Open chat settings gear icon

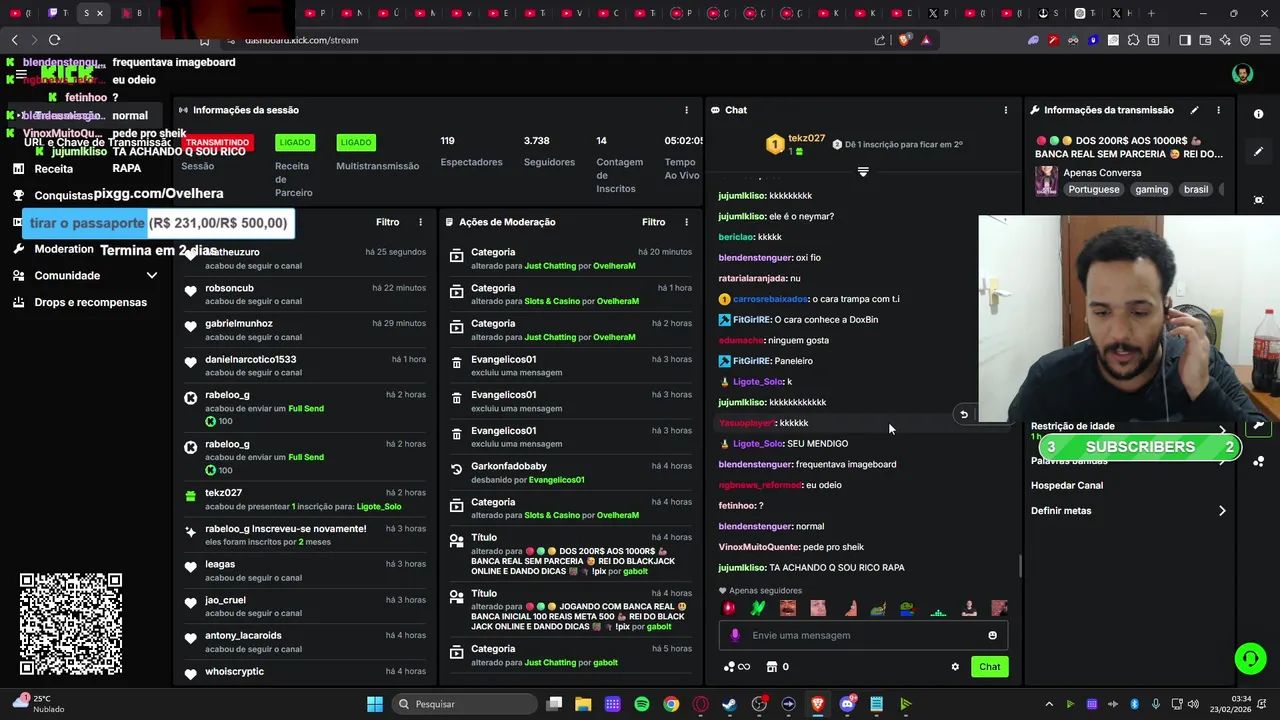click(955, 667)
